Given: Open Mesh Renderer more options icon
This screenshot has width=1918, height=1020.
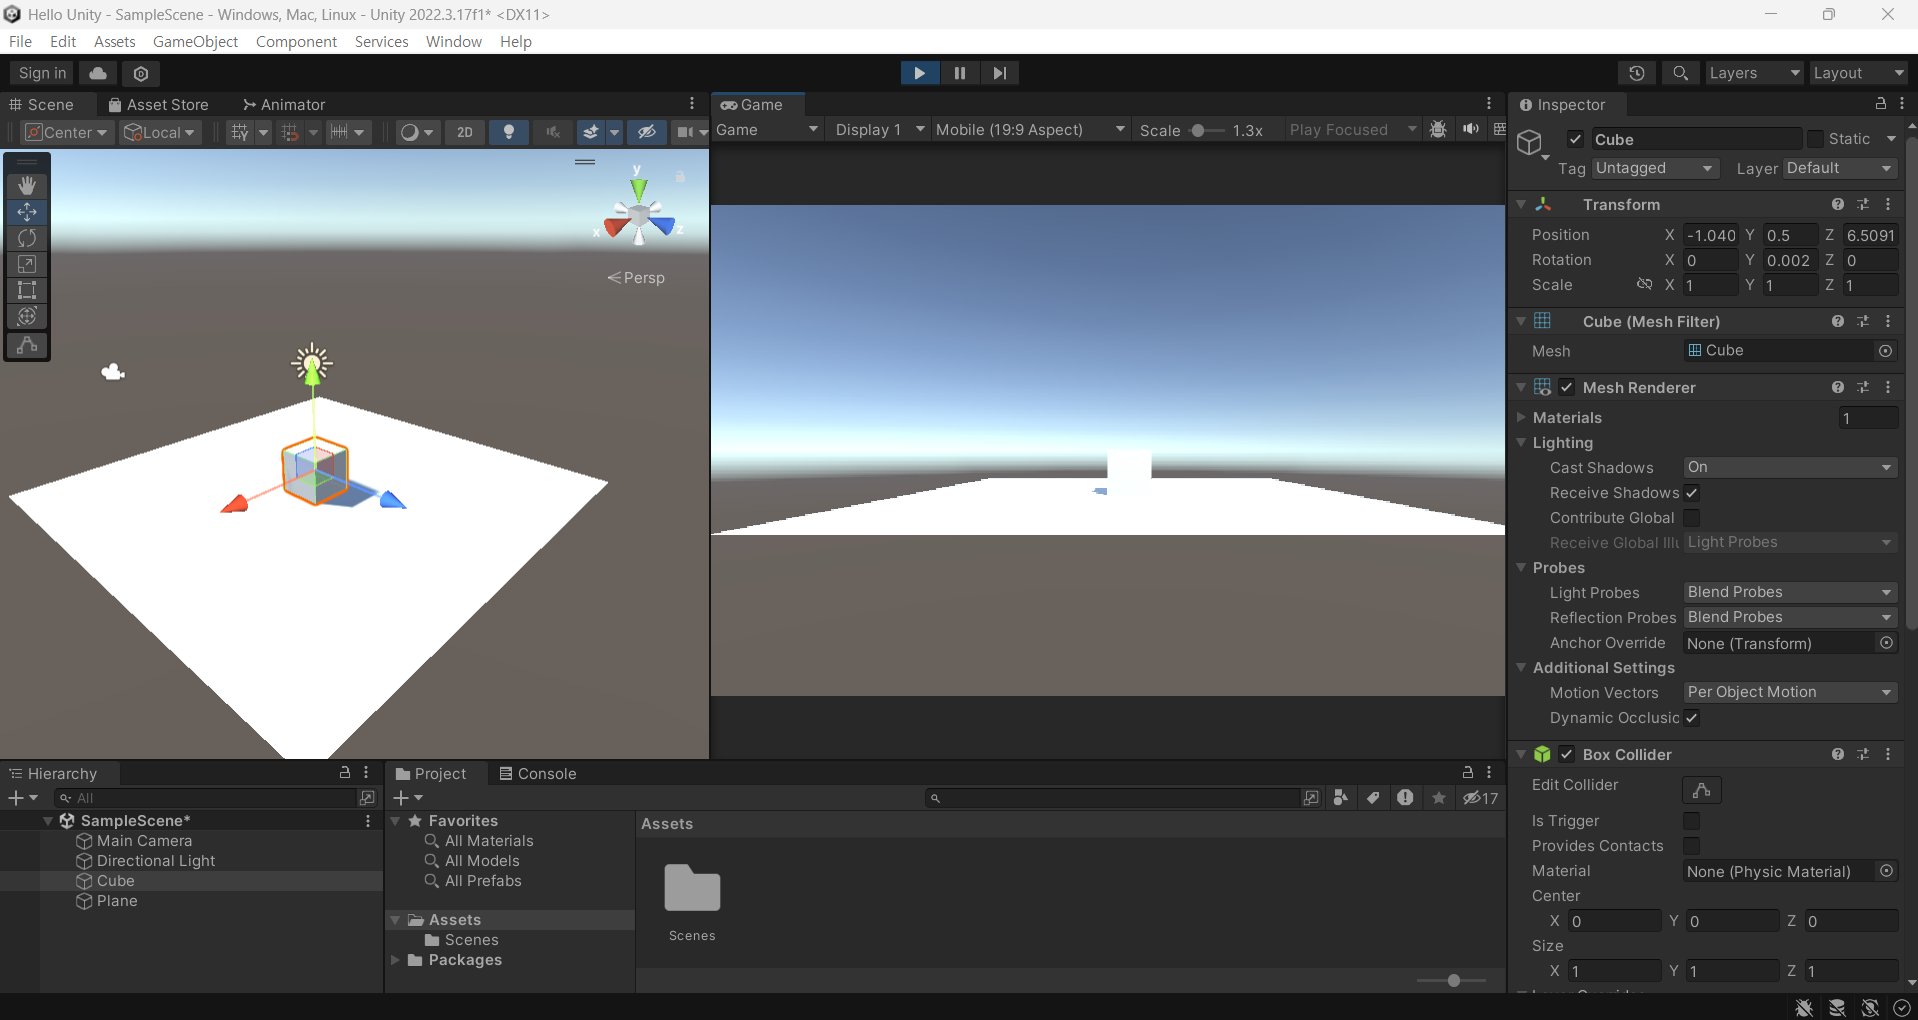Looking at the screenshot, I should click(x=1888, y=387).
